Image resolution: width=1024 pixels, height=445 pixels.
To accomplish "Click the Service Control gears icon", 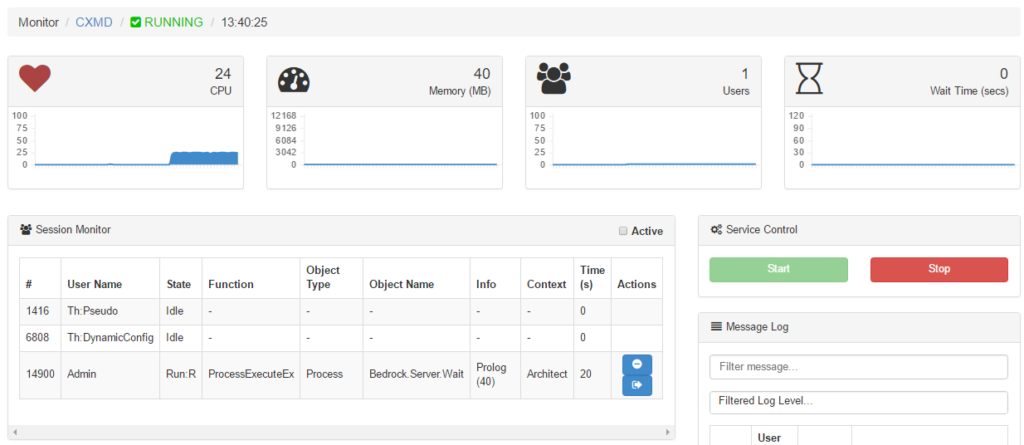I will 716,230.
